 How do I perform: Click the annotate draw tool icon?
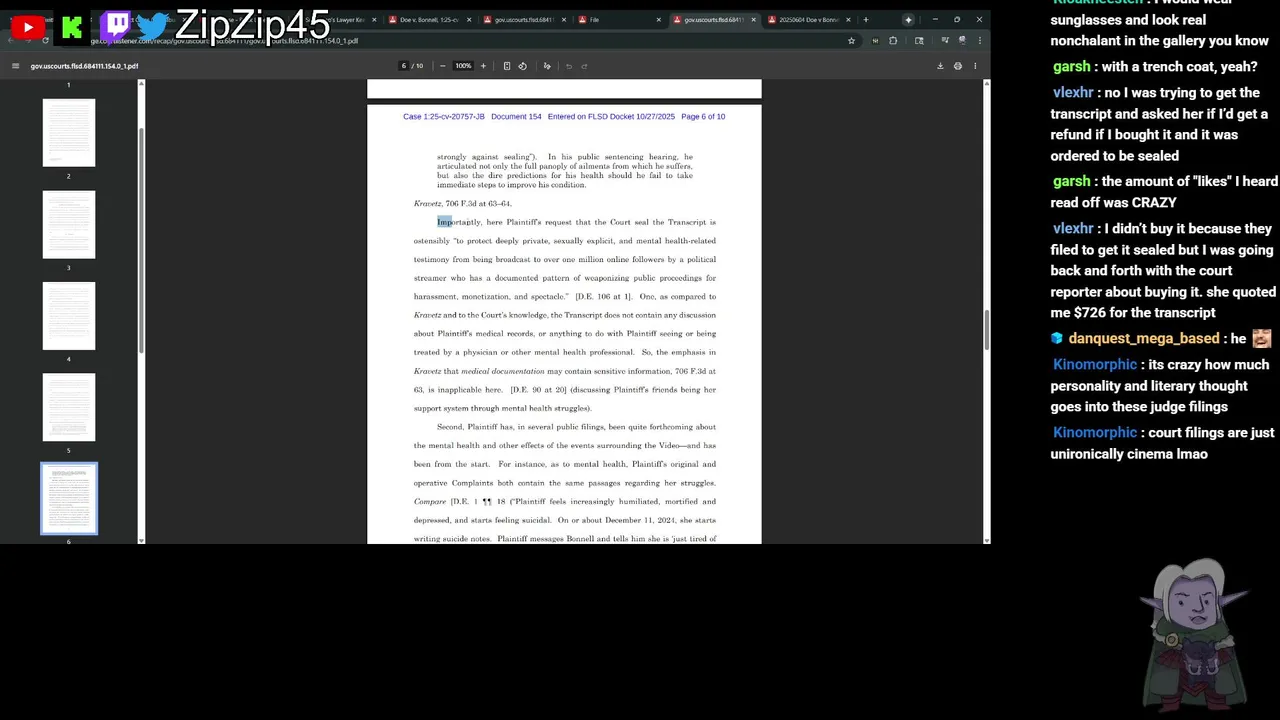click(547, 66)
